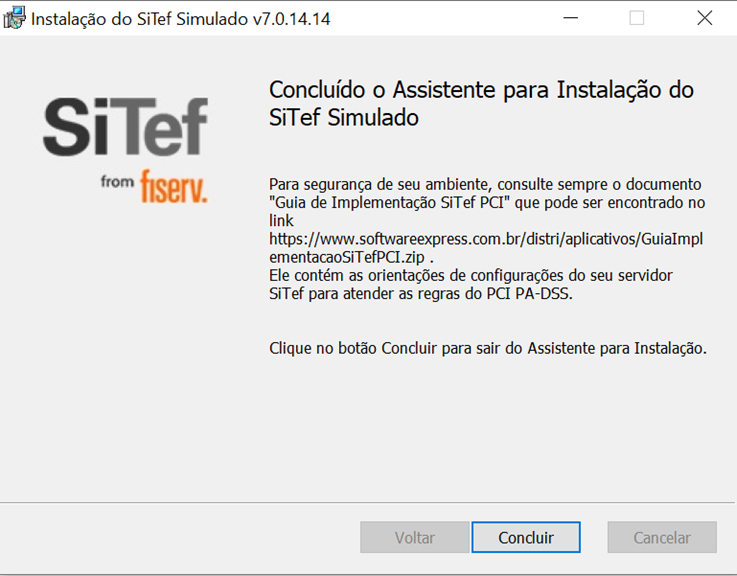
Task: Minimize the SiTef installer window
Action: 570,18
